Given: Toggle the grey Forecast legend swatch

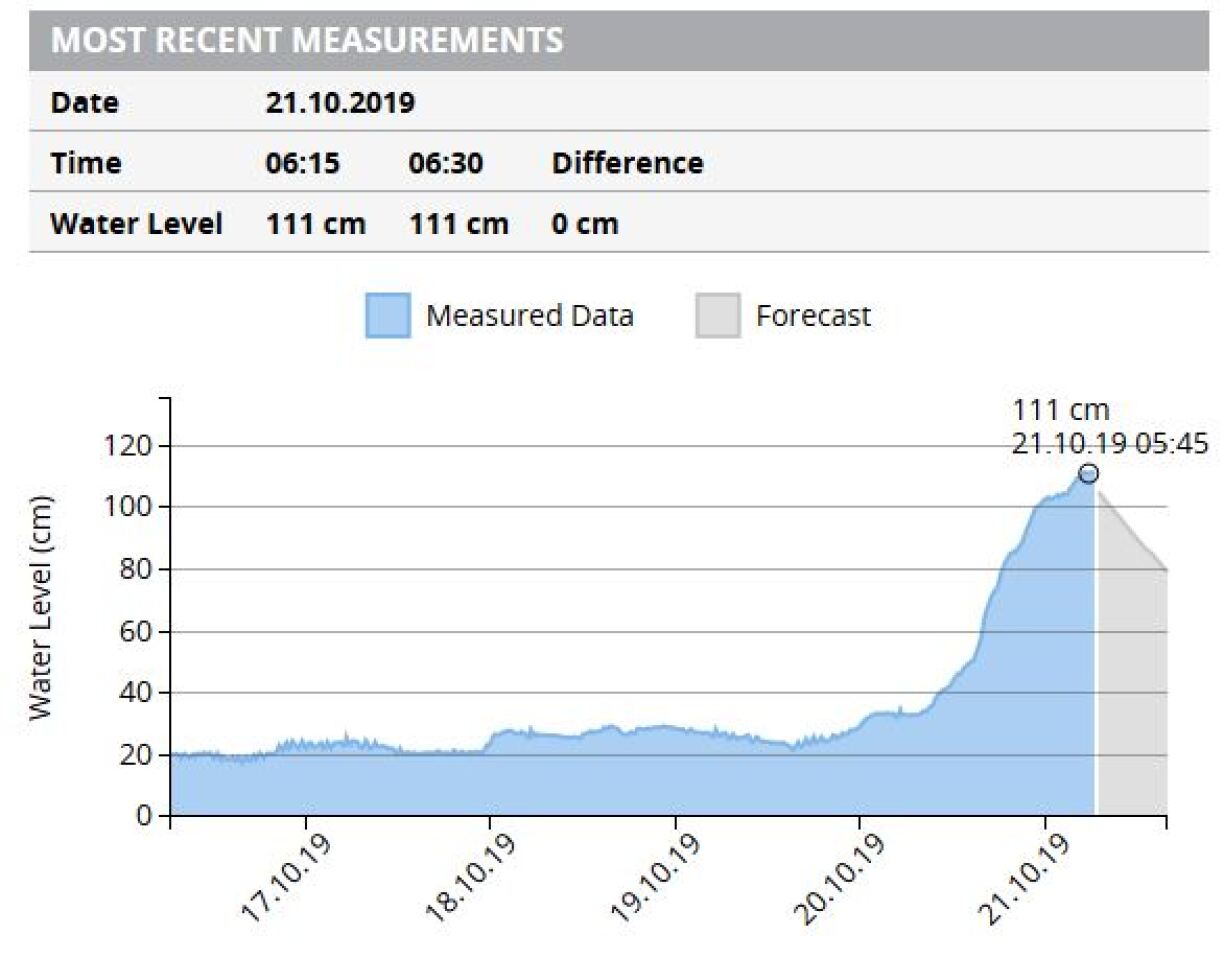Looking at the screenshot, I should (717, 316).
